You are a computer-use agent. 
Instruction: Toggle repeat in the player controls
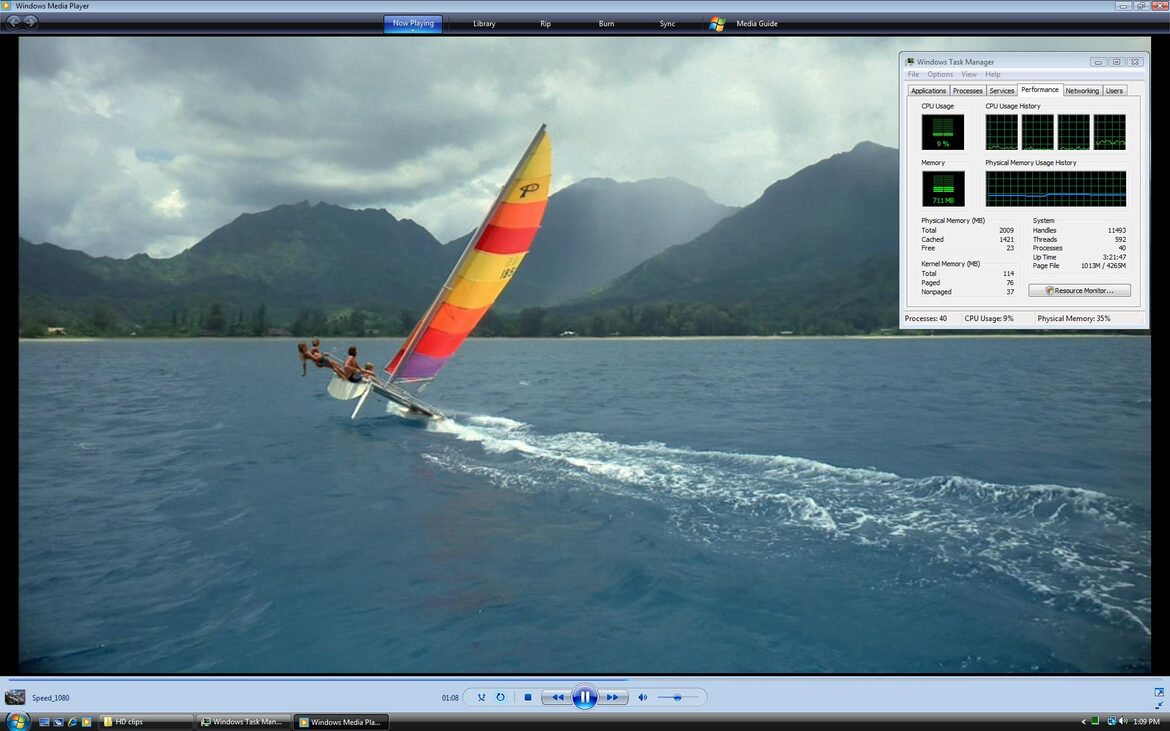pos(501,697)
